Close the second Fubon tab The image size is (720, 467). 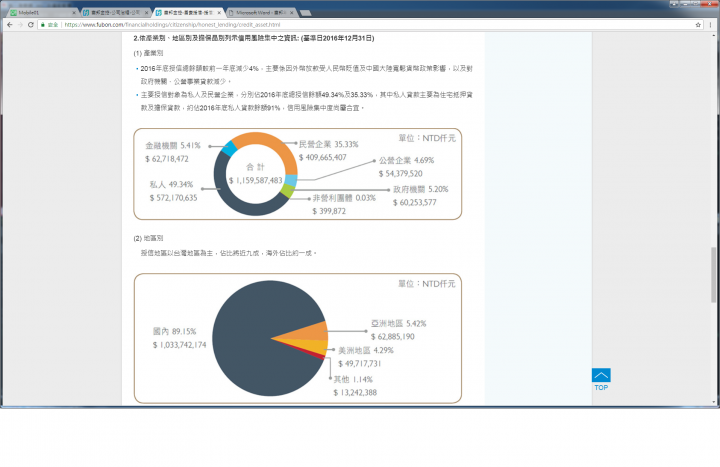(146, 13)
